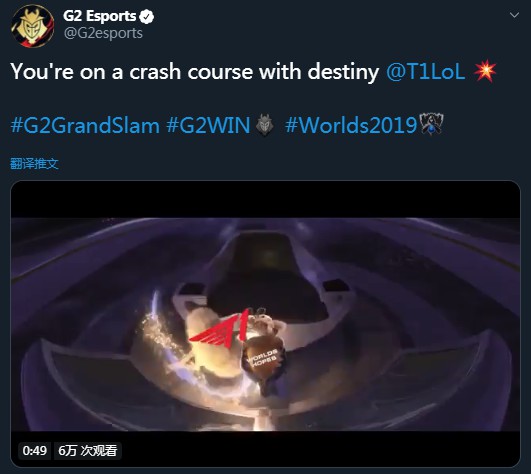Play the embedded tweet video
The image size is (531, 474).
coord(266,324)
